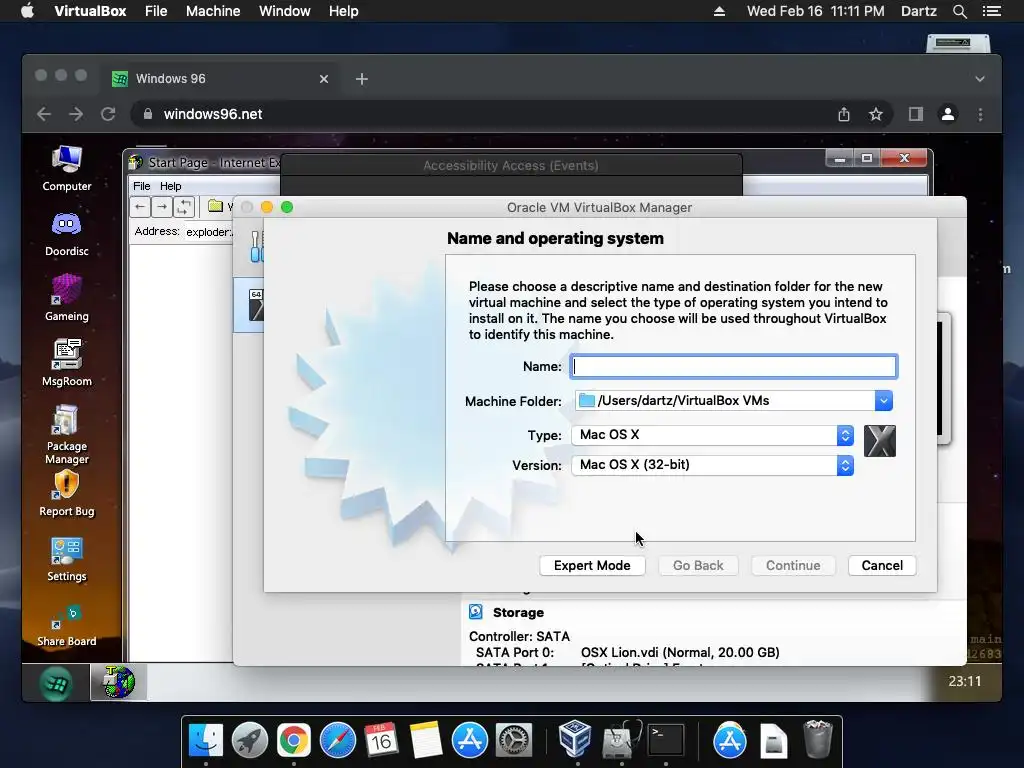The height and width of the screenshot is (768, 1024).
Task: Click the Go Back button
Action: coord(698,566)
